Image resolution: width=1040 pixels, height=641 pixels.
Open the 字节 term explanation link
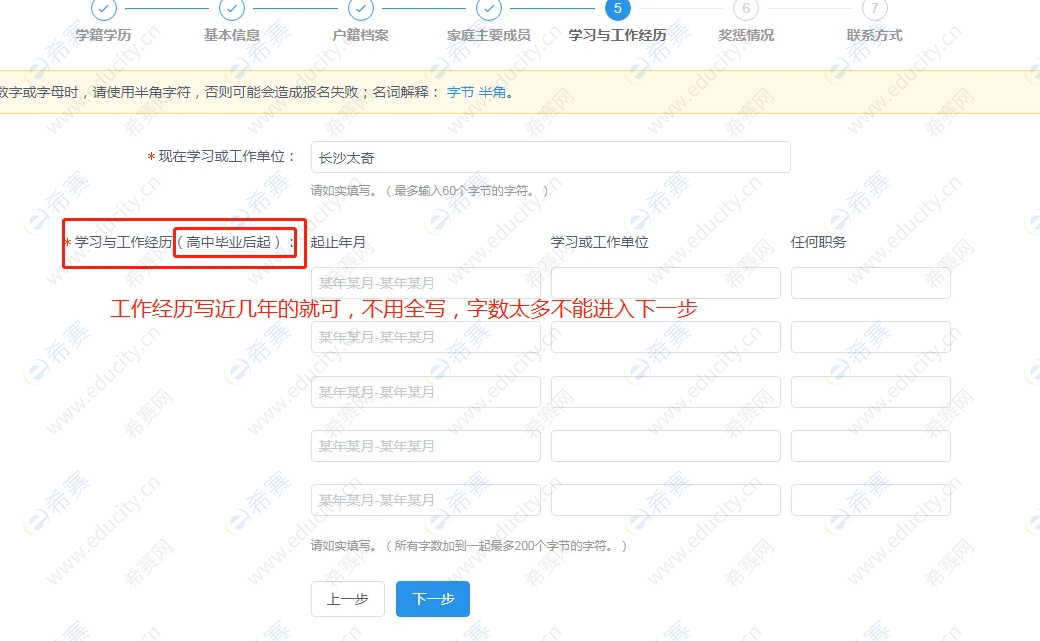tap(460, 92)
